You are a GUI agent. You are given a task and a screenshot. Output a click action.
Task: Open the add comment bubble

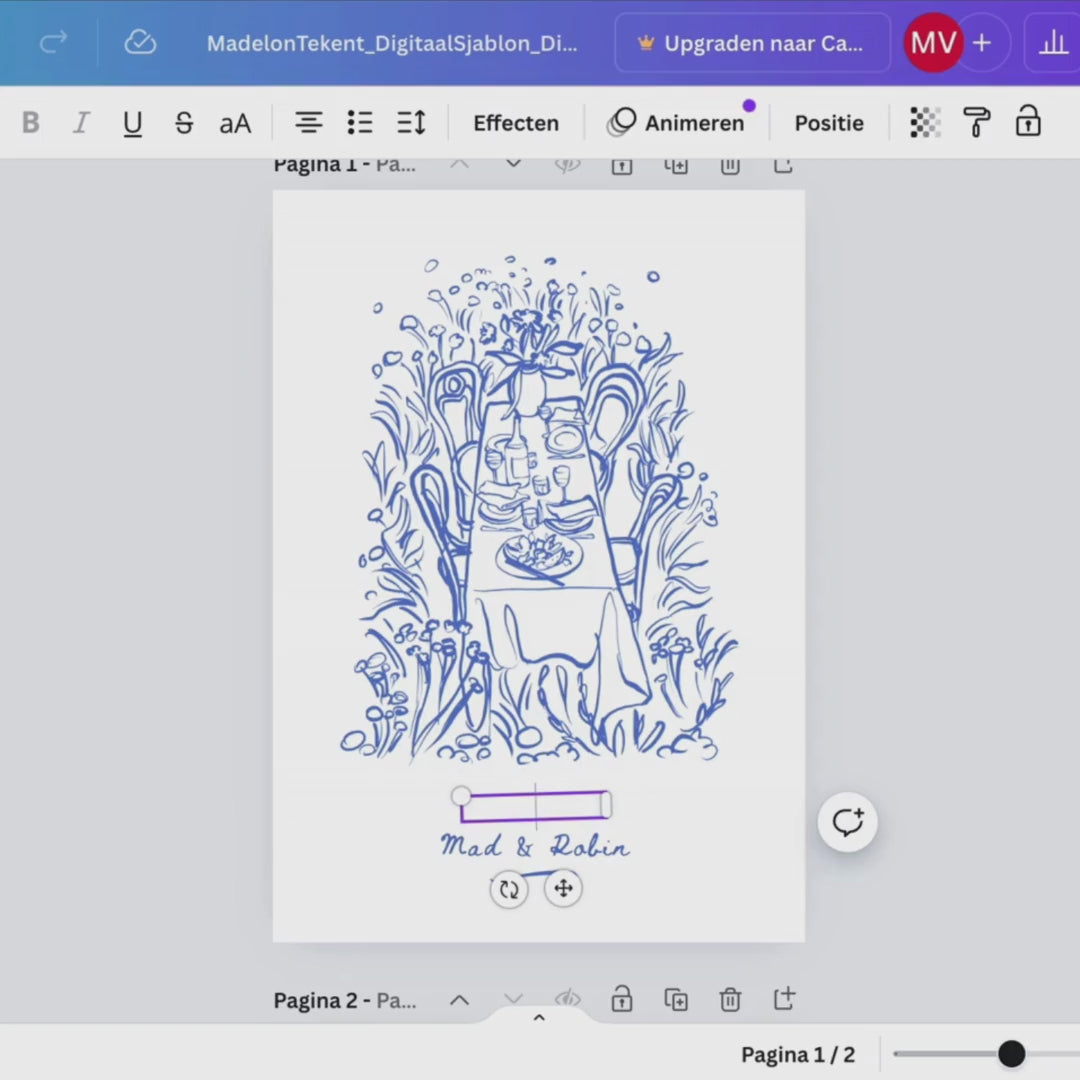pos(847,823)
